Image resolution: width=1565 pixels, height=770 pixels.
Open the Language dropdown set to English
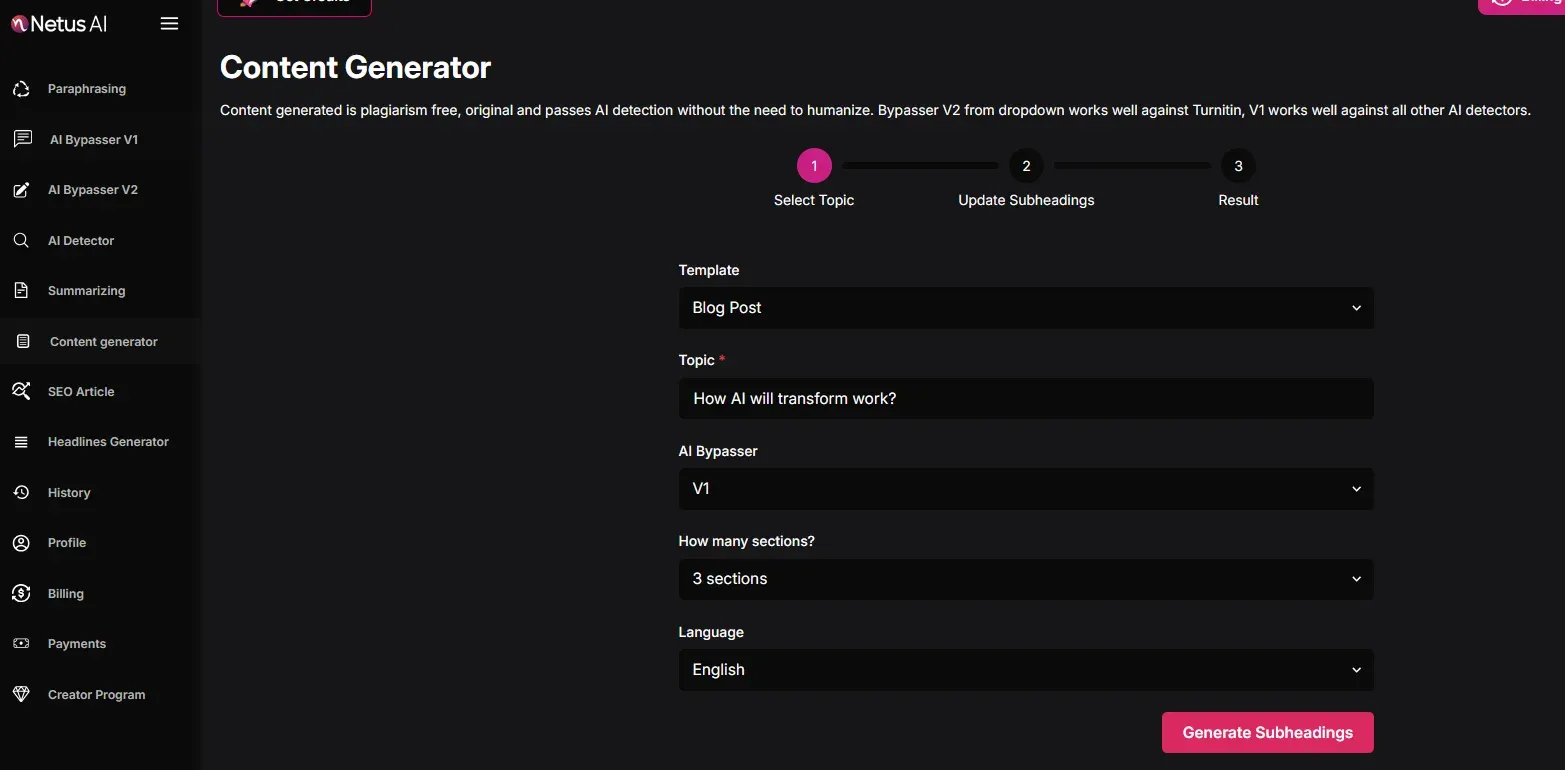tap(1025, 669)
